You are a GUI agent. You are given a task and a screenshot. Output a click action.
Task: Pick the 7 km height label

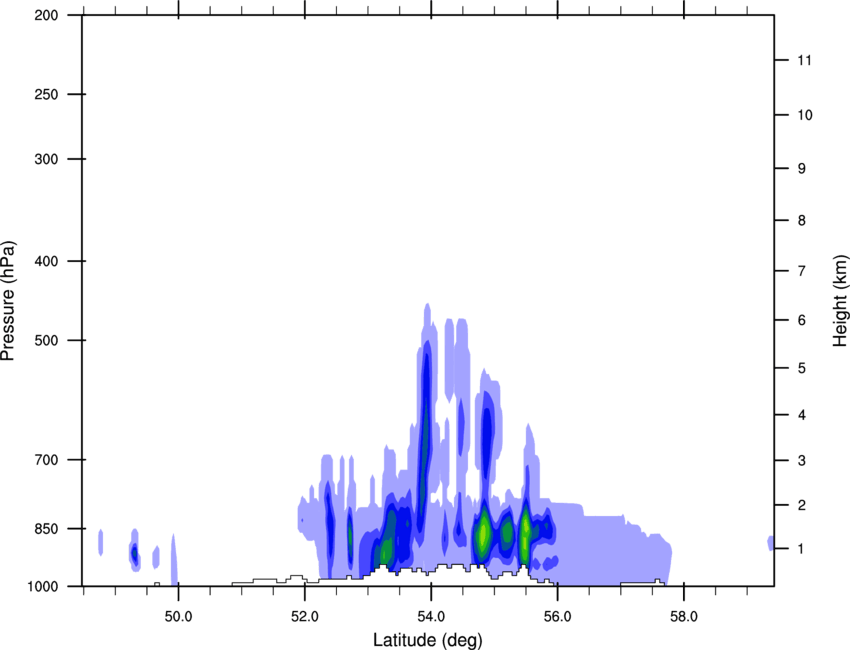[x=802, y=271]
